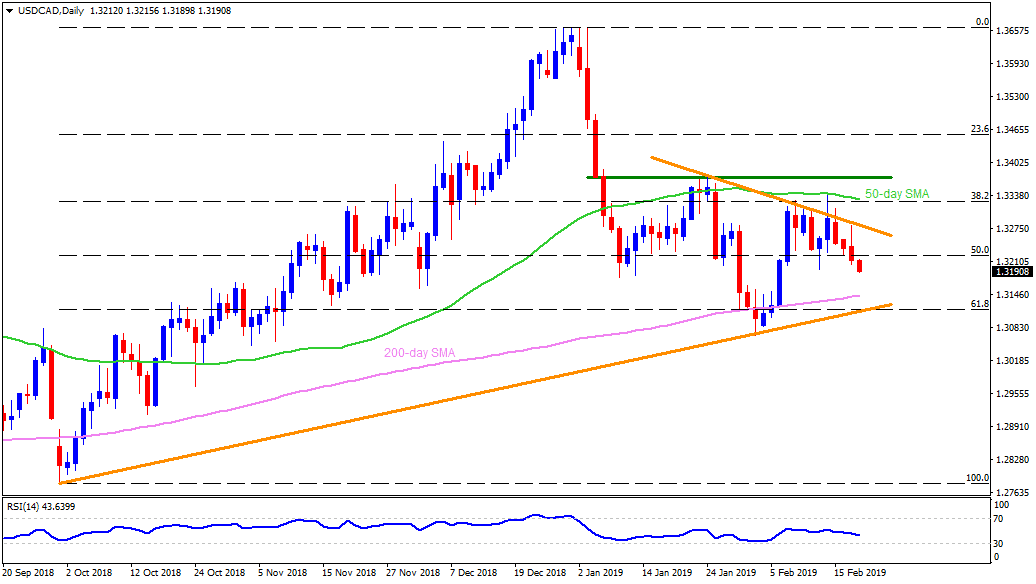Image resolution: width=1036 pixels, height=584 pixels.
Task: Click the current price tag 1.31908
Action: 1012,271
